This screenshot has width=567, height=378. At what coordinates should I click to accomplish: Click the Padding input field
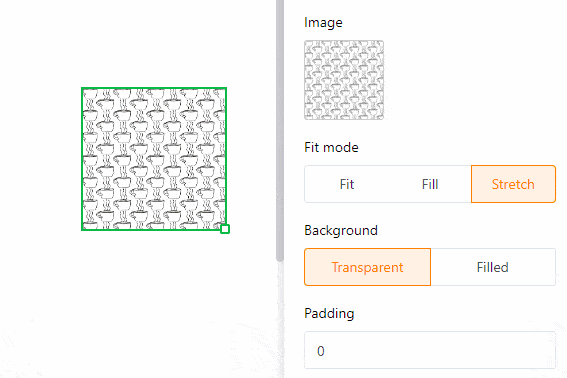[430, 350]
